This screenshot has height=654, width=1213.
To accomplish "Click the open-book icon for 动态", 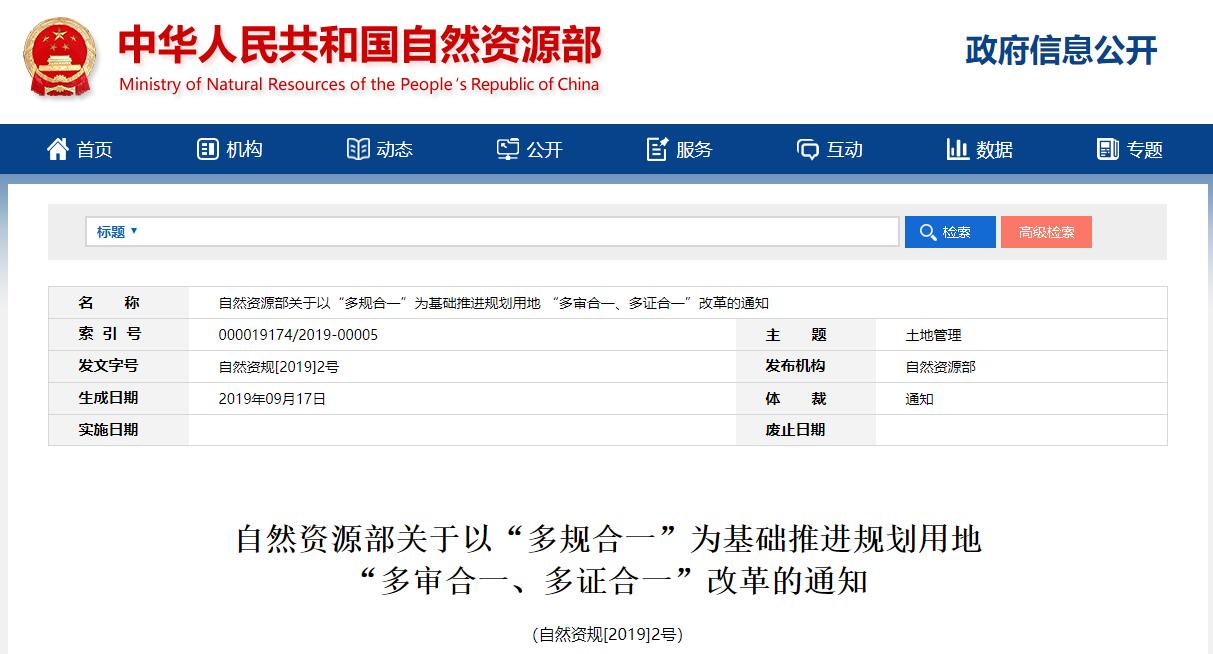I will (x=357, y=149).
